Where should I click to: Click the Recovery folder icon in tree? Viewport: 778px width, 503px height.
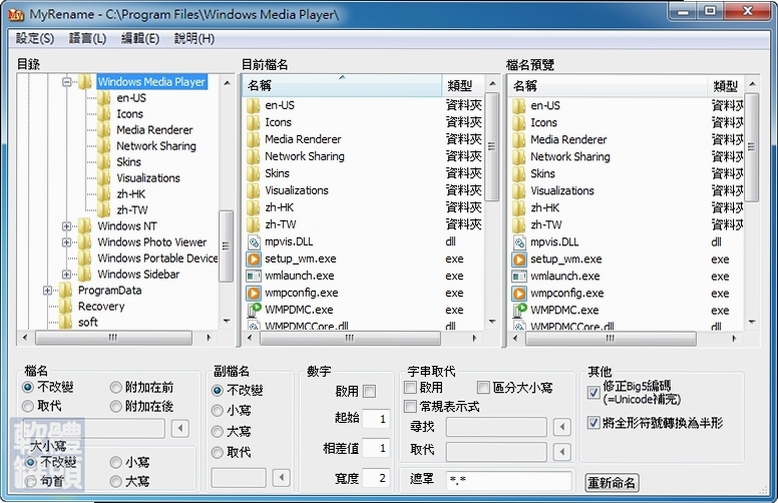click(x=65, y=306)
